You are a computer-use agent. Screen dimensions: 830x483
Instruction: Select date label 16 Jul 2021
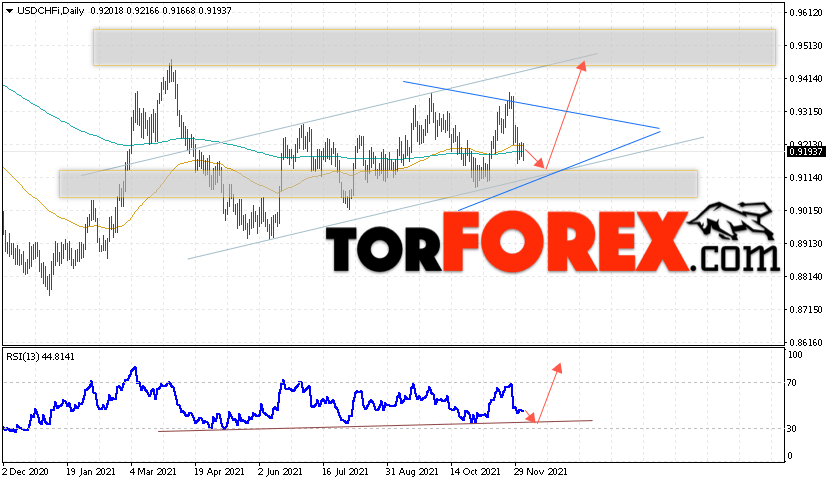pos(345,471)
